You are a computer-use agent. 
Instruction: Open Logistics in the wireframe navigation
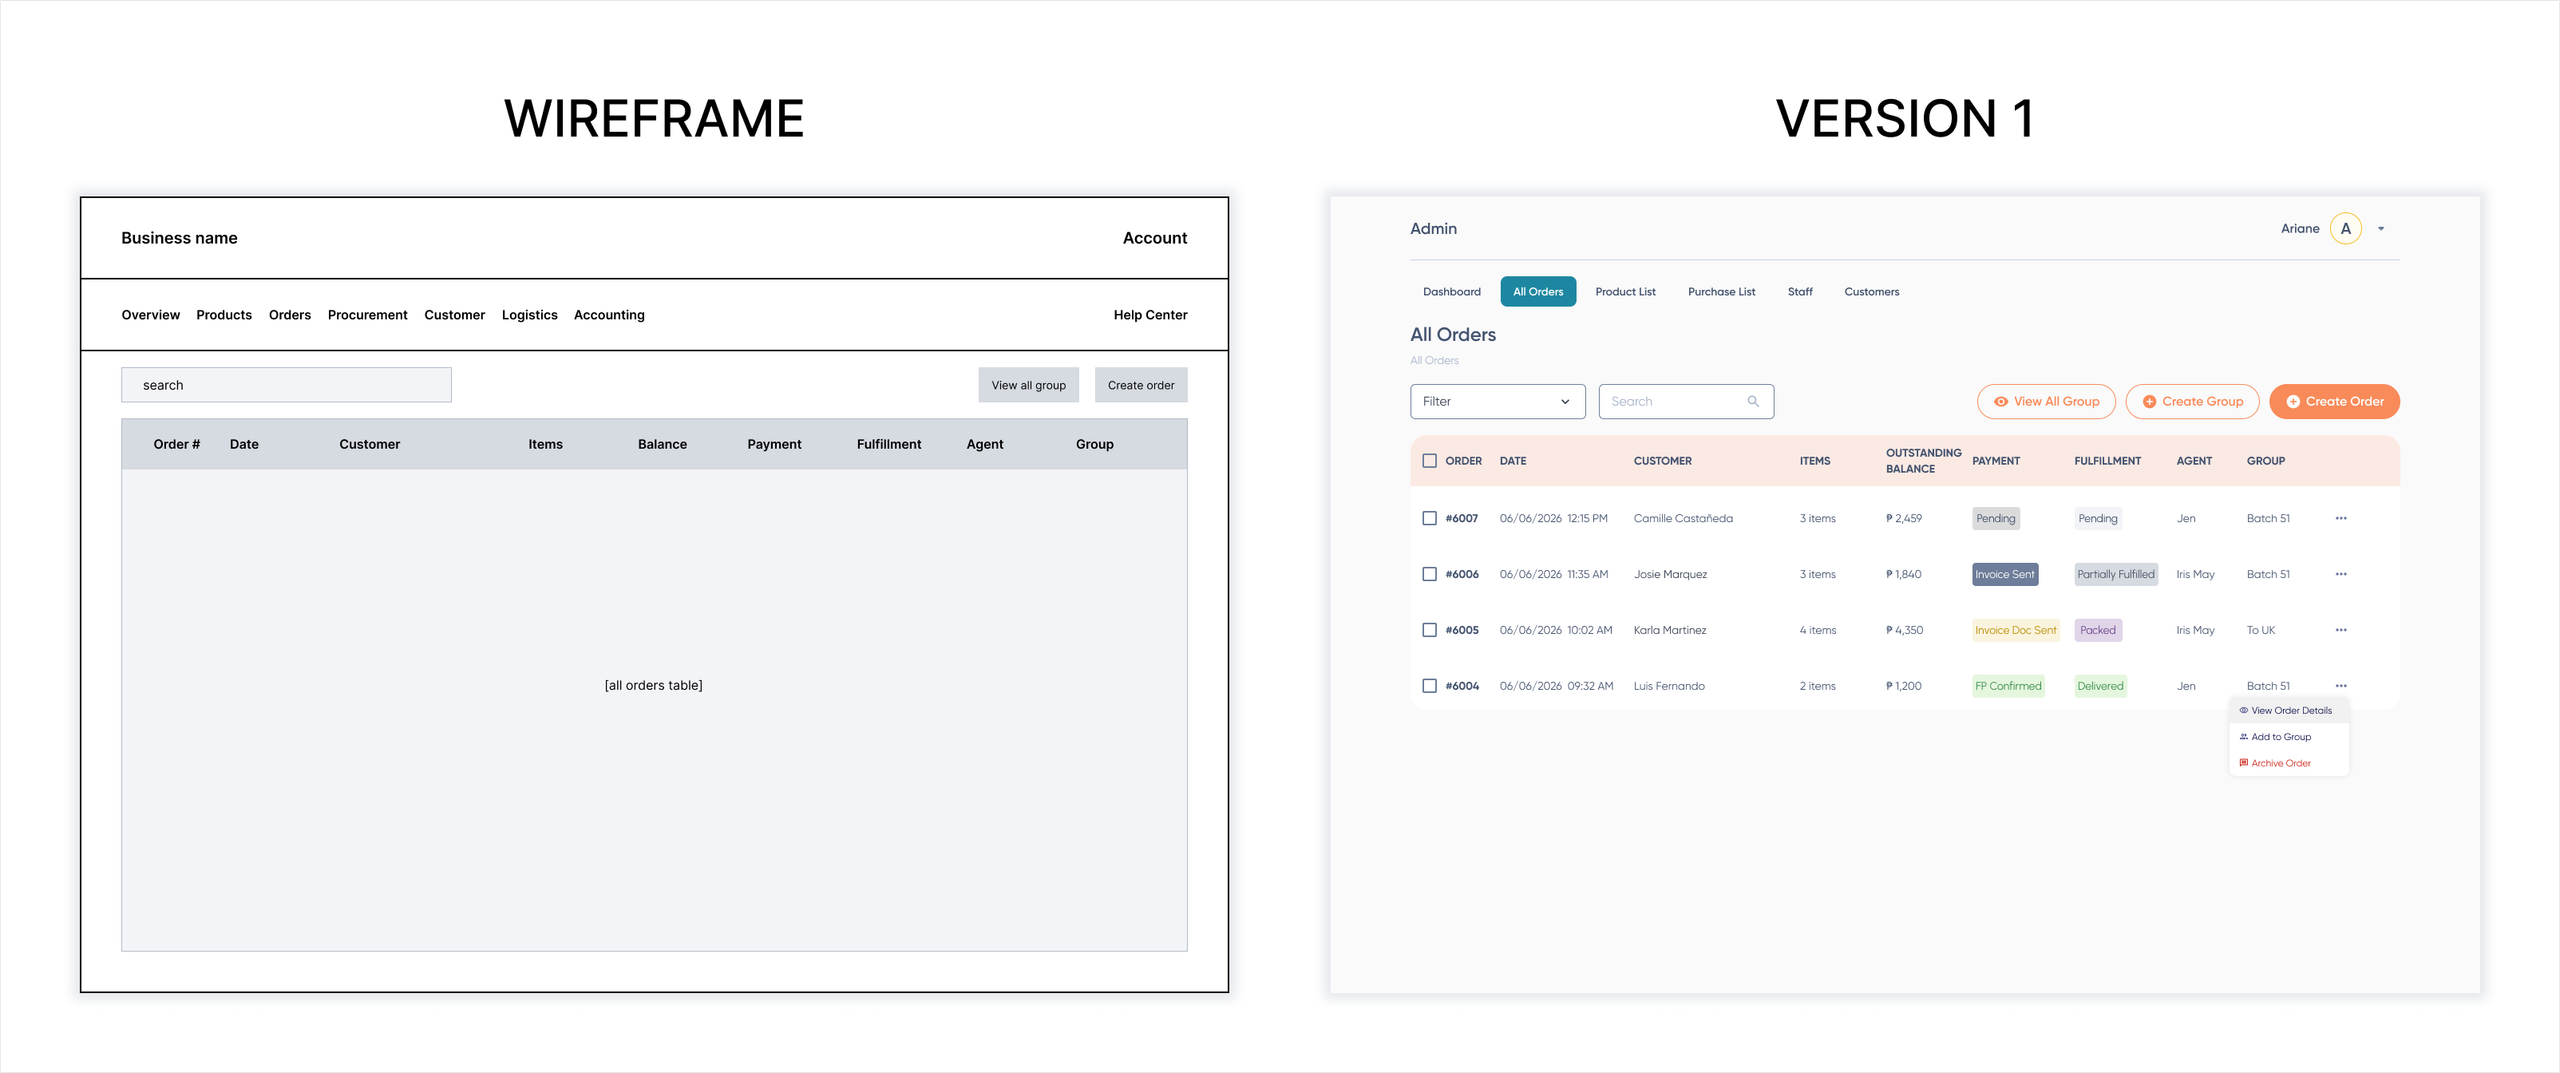[x=529, y=315]
